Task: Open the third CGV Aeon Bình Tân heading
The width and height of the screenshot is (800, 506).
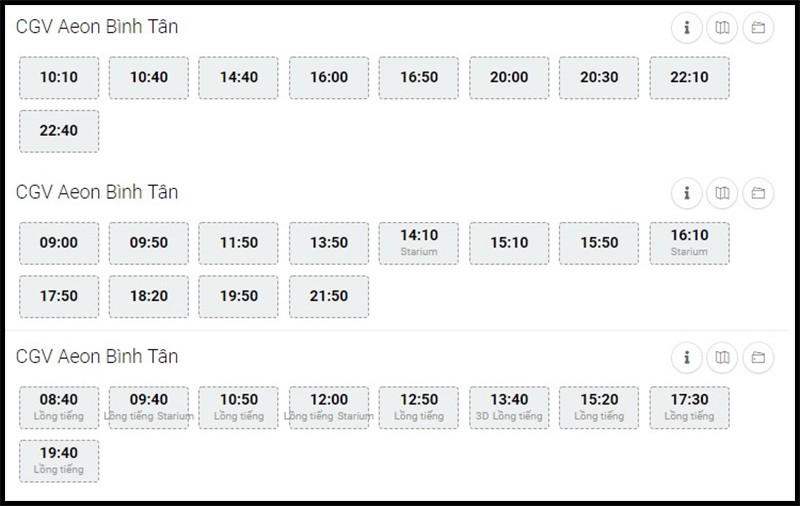Action: click(97, 357)
